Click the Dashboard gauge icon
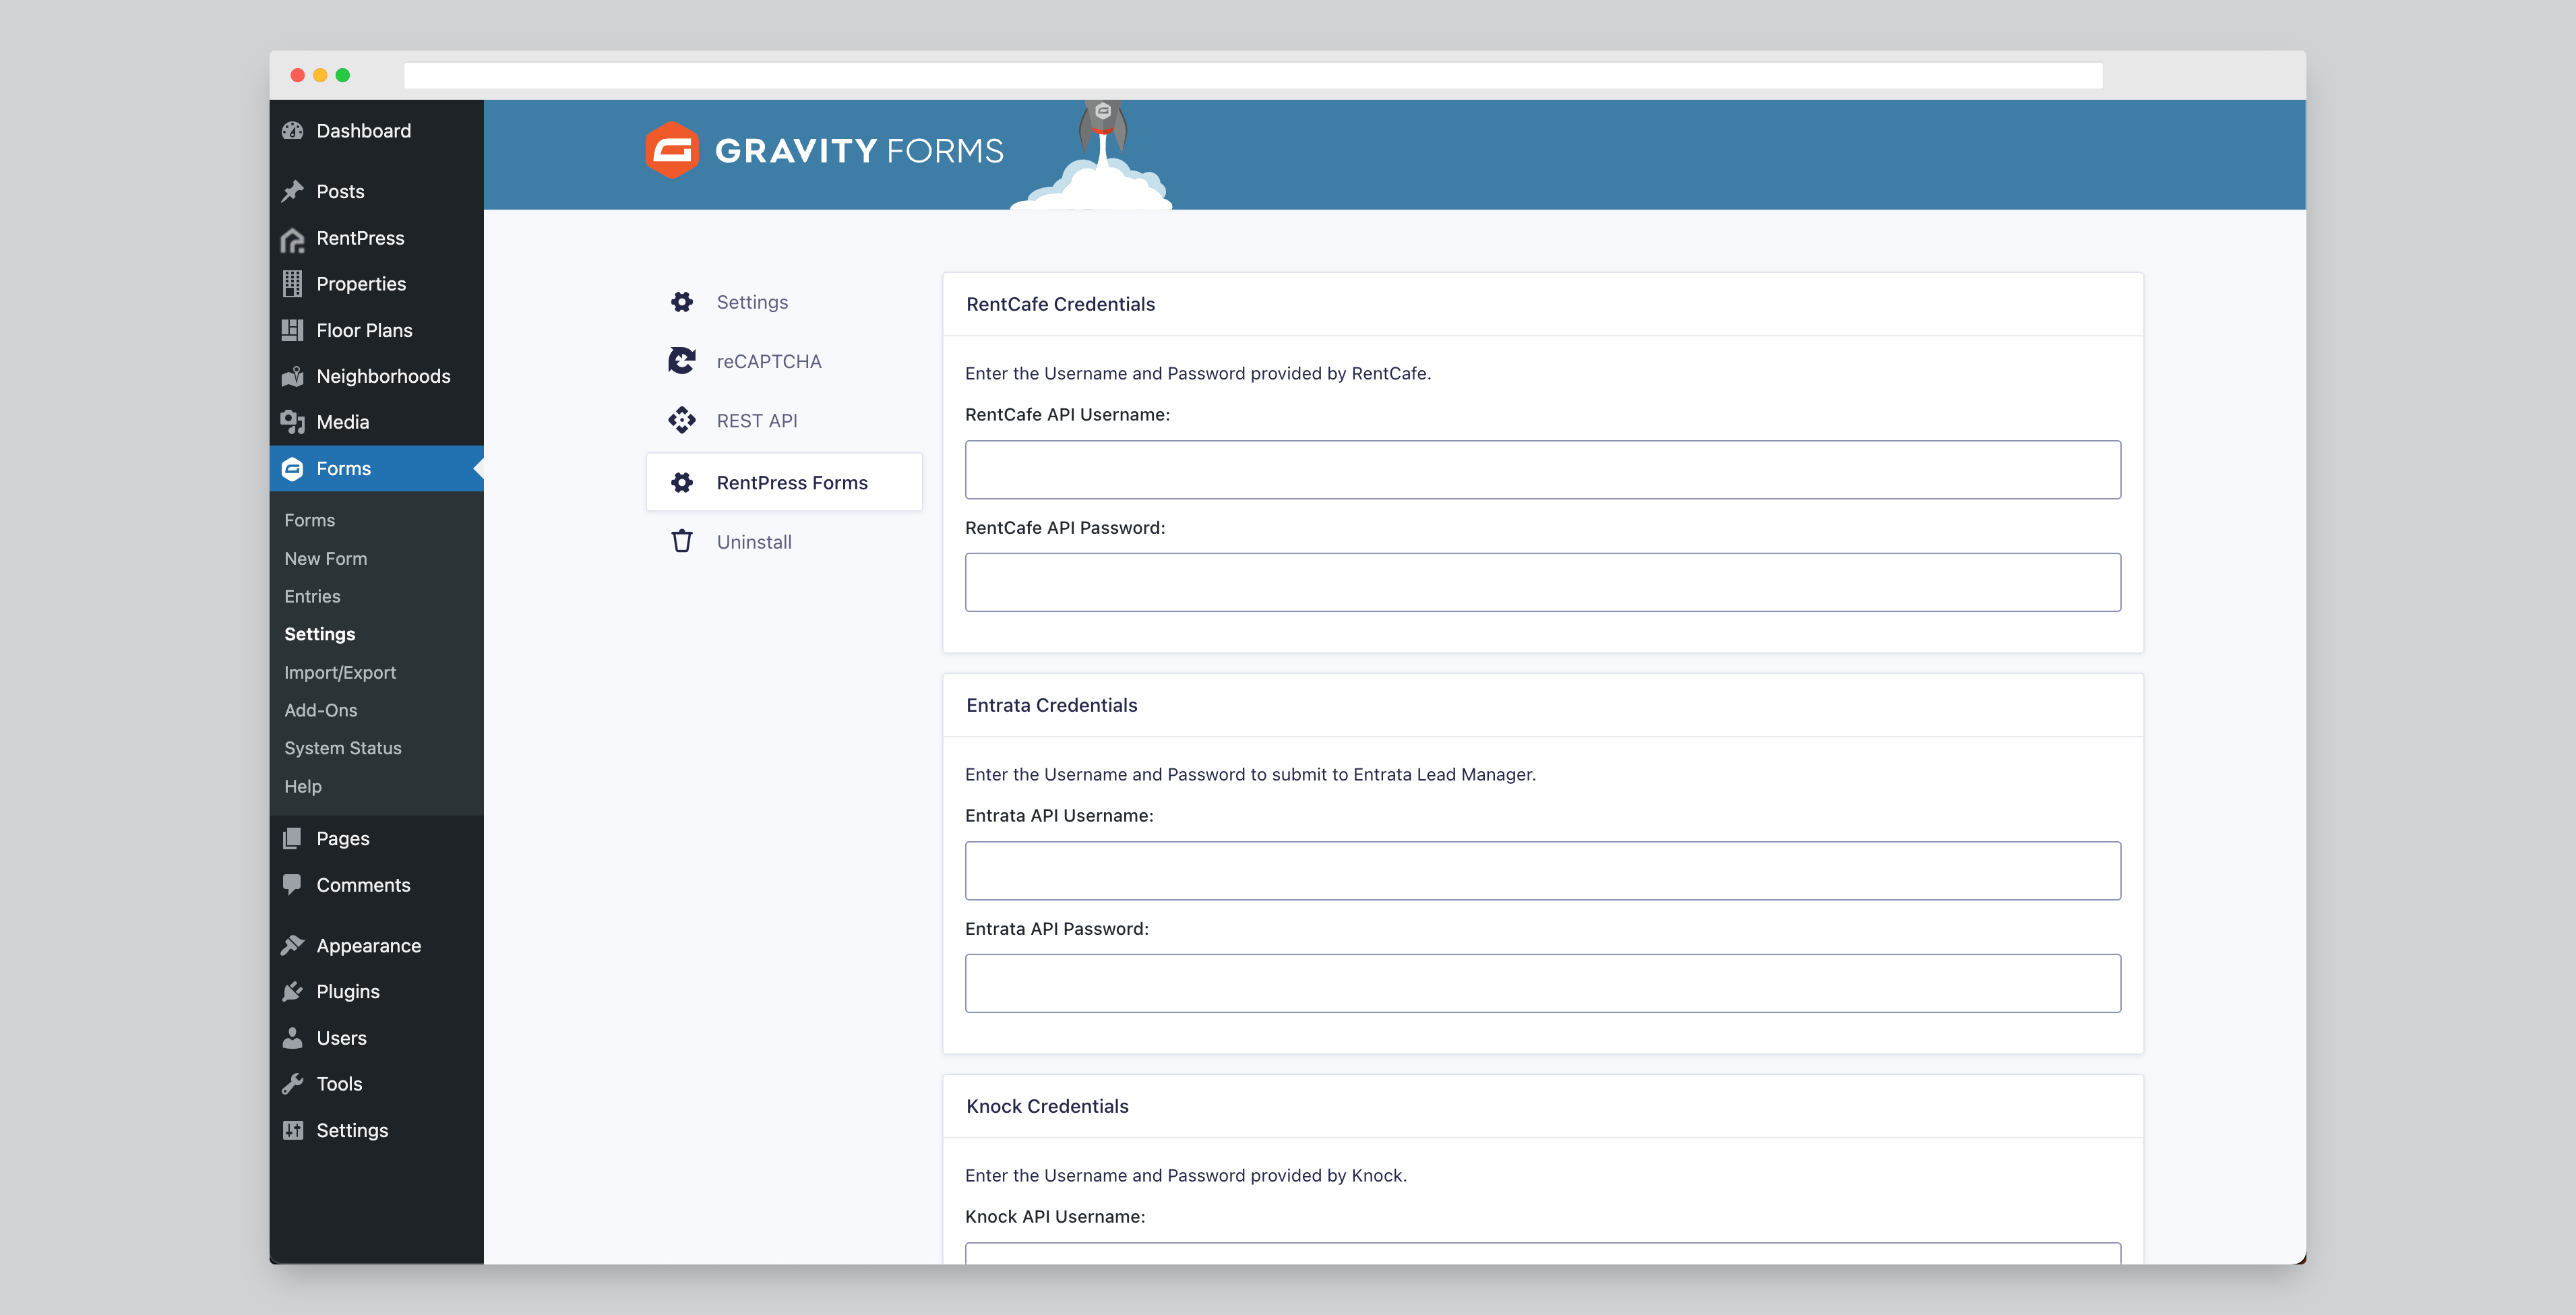The image size is (2576, 1315). tap(292, 131)
